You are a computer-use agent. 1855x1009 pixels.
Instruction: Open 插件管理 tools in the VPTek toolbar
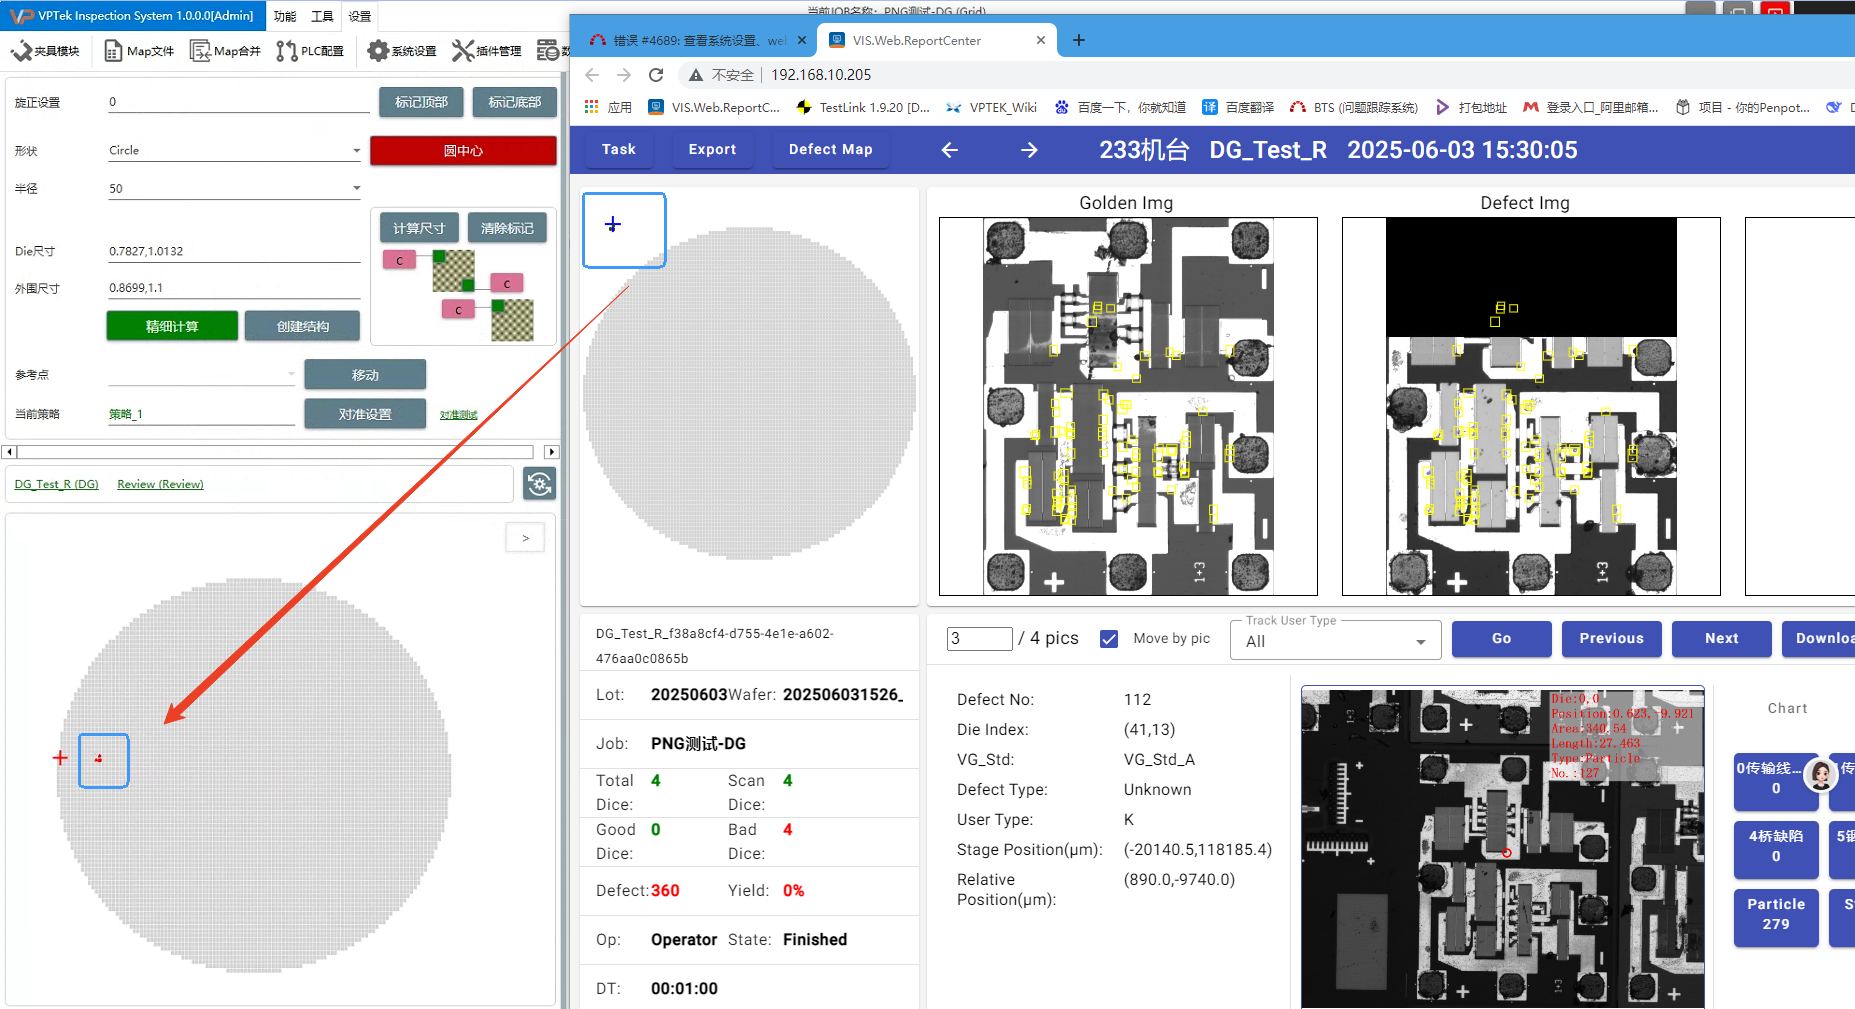[486, 51]
